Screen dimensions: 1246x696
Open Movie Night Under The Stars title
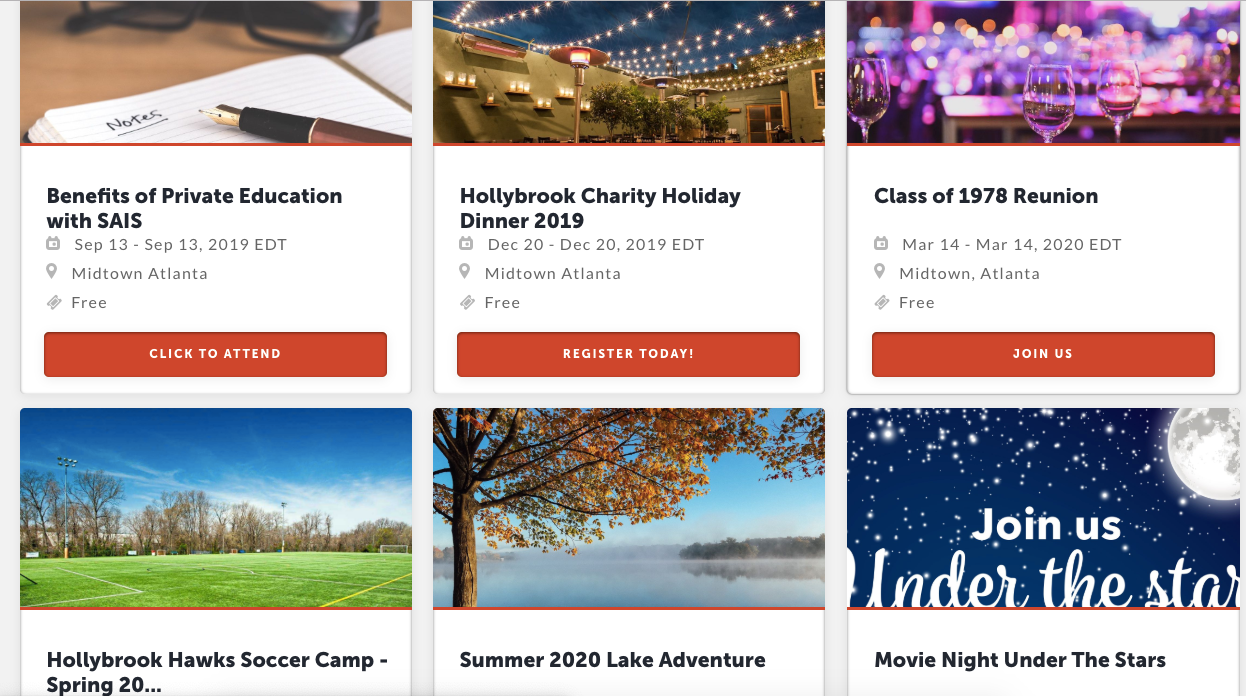[1020, 660]
